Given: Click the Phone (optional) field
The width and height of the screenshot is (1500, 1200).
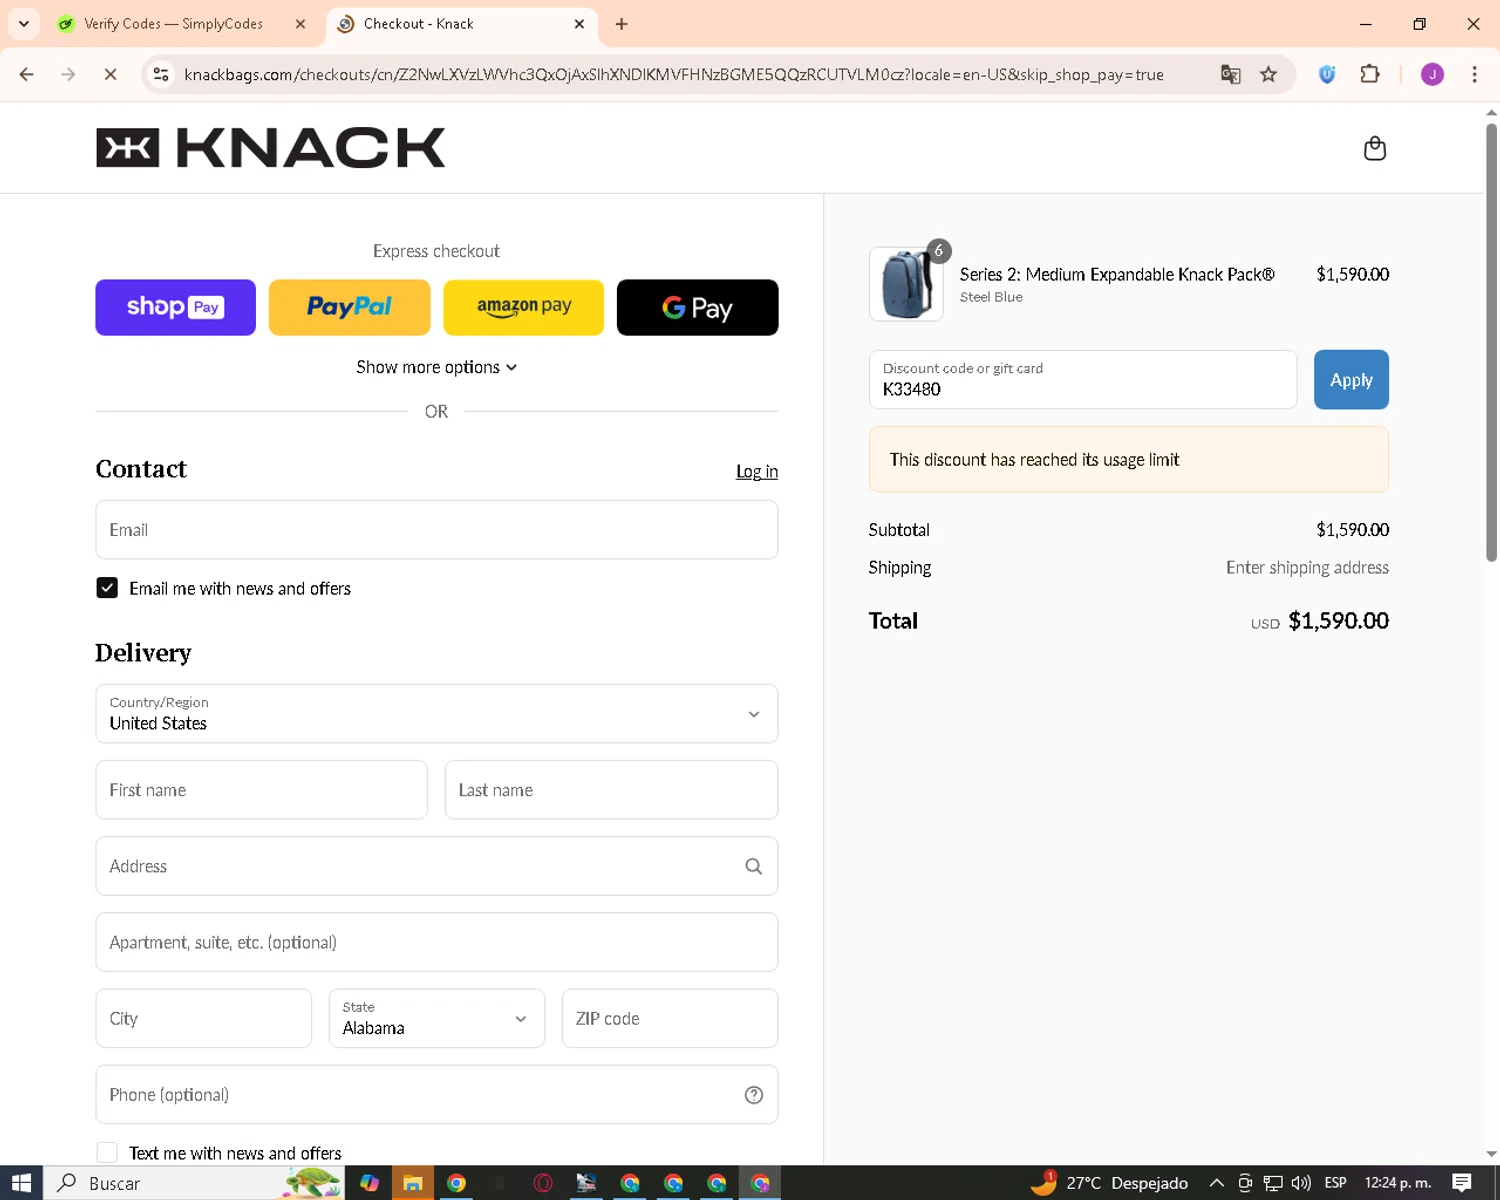Looking at the screenshot, I should pyautogui.click(x=436, y=1095).
